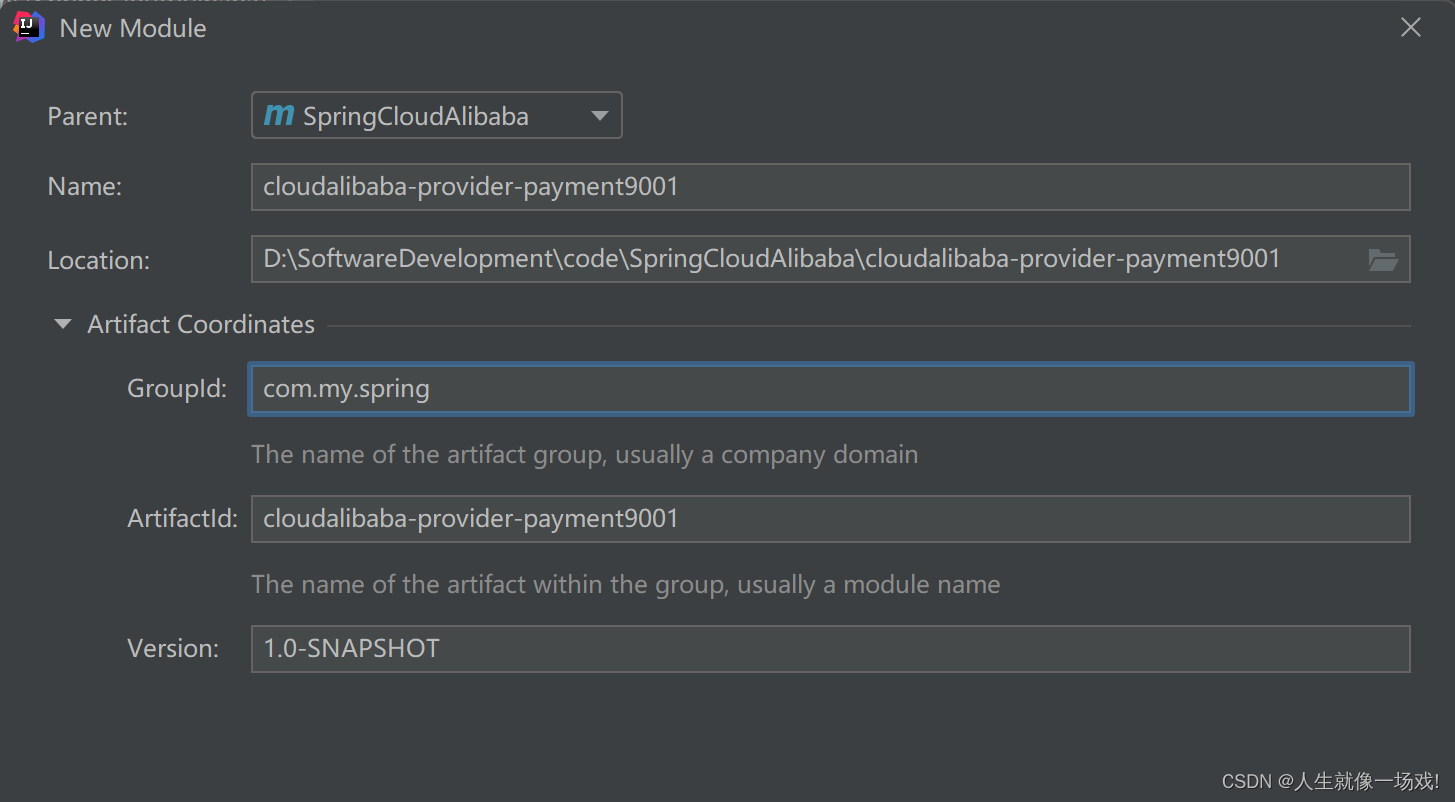Click the 'usually a module name' hint
Image resolution: width=1455 pixels, height=802 pixels.
[869, 585]
